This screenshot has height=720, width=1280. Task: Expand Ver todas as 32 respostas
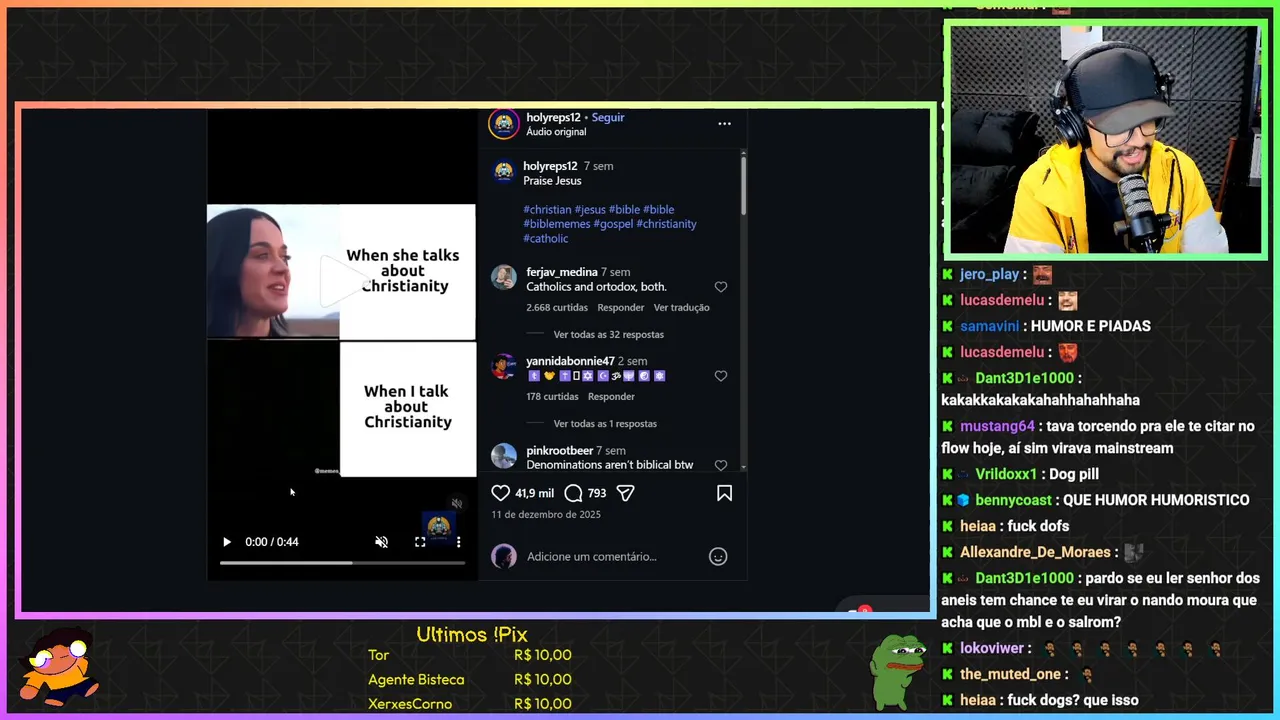click(x=608, y=335)
